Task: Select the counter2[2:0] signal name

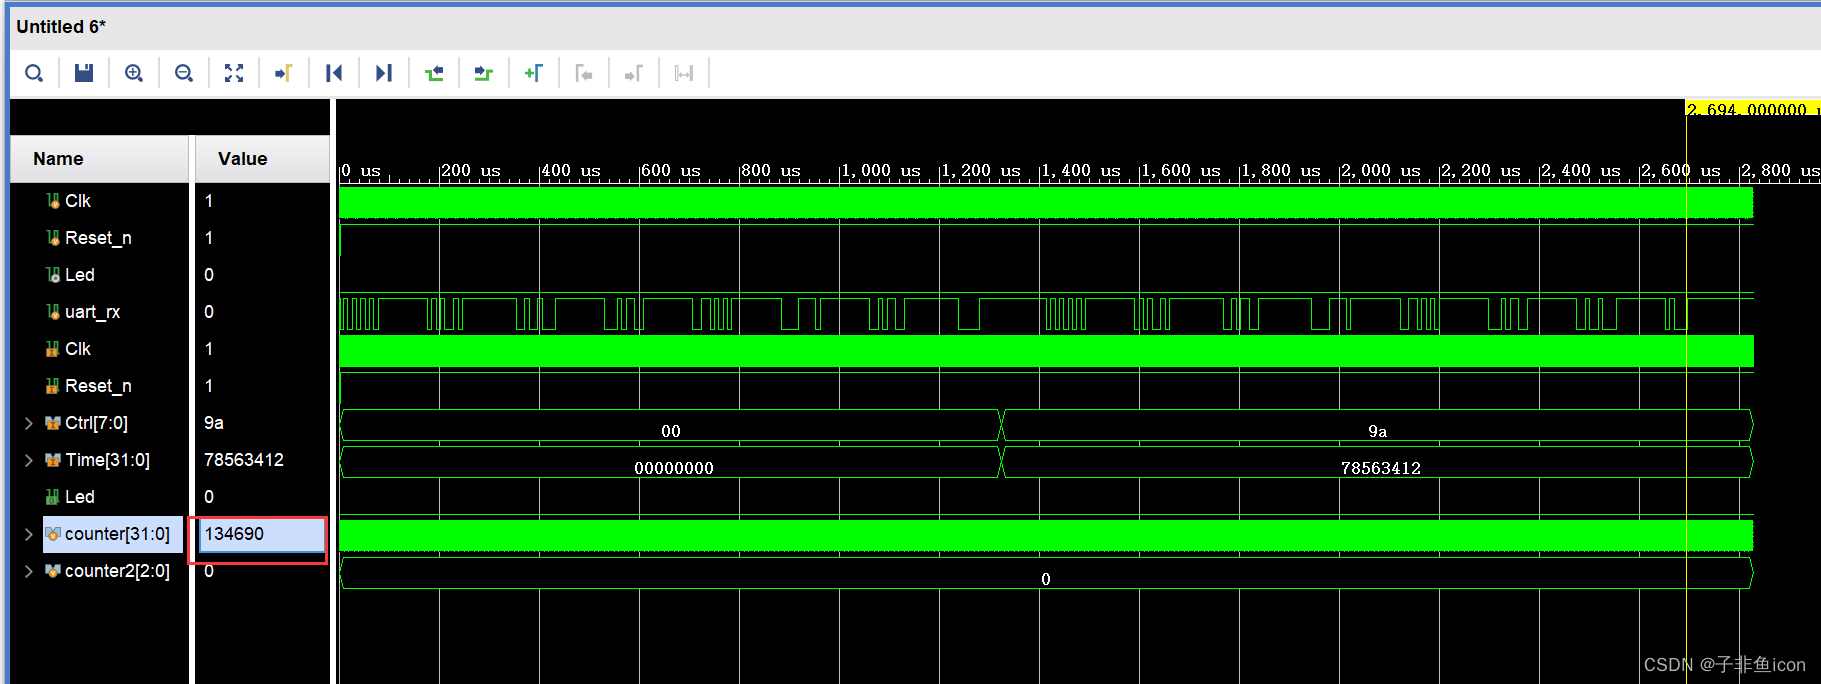Action: tap(117, 571)
